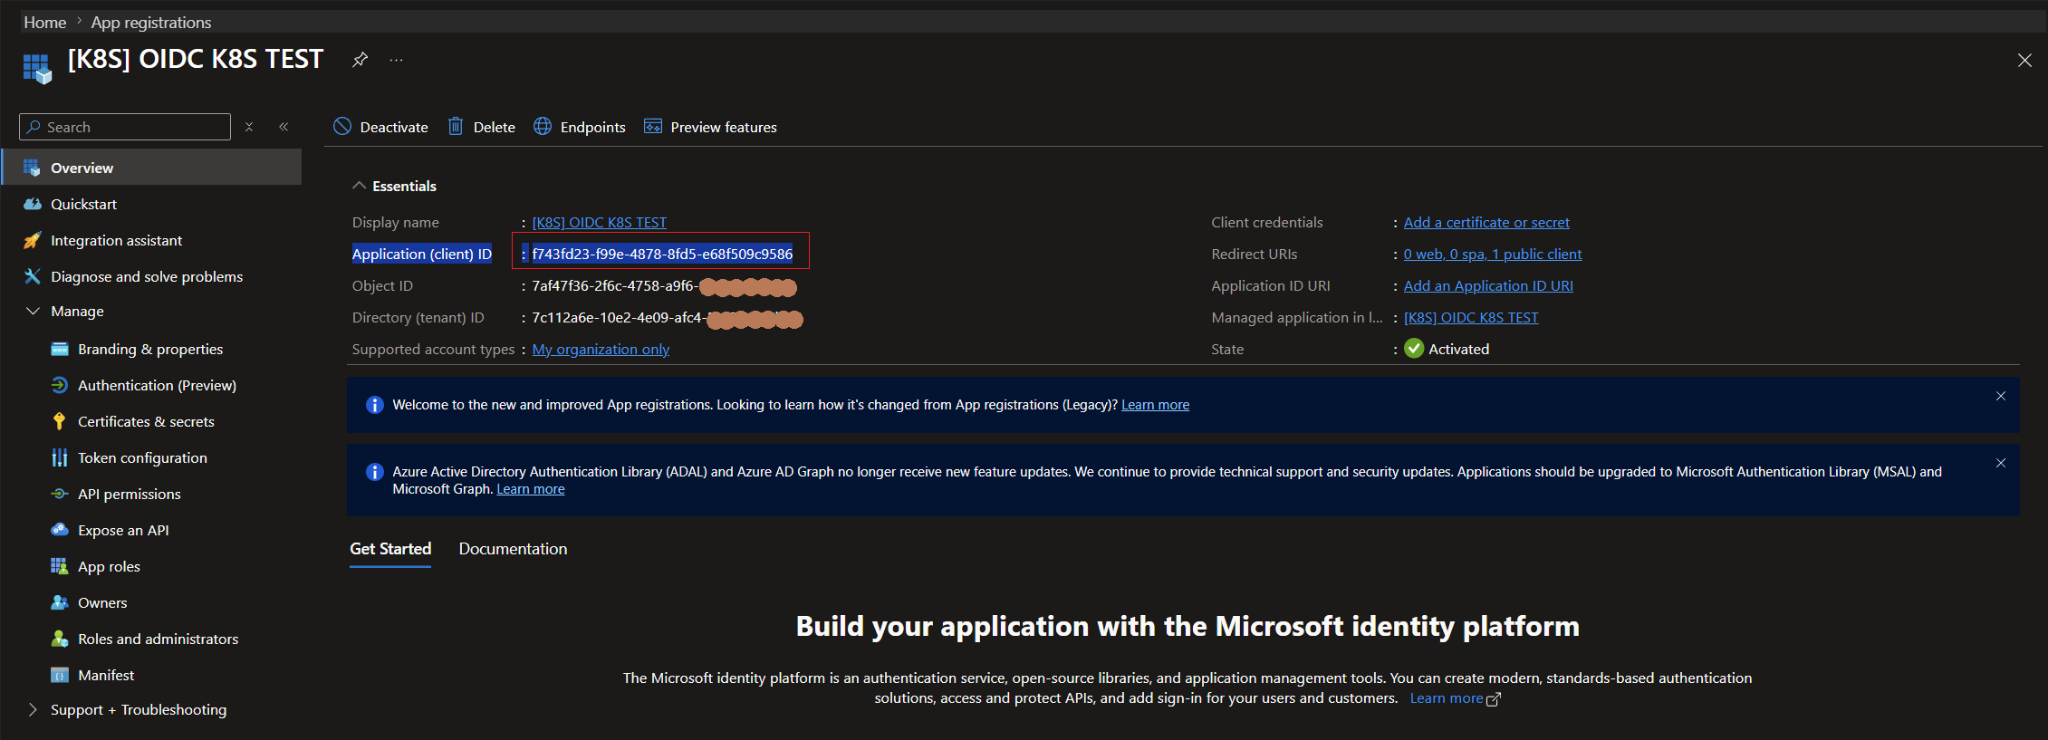2048x740 pixels.
Task: Click the API permissions icon
Action: 60,494
